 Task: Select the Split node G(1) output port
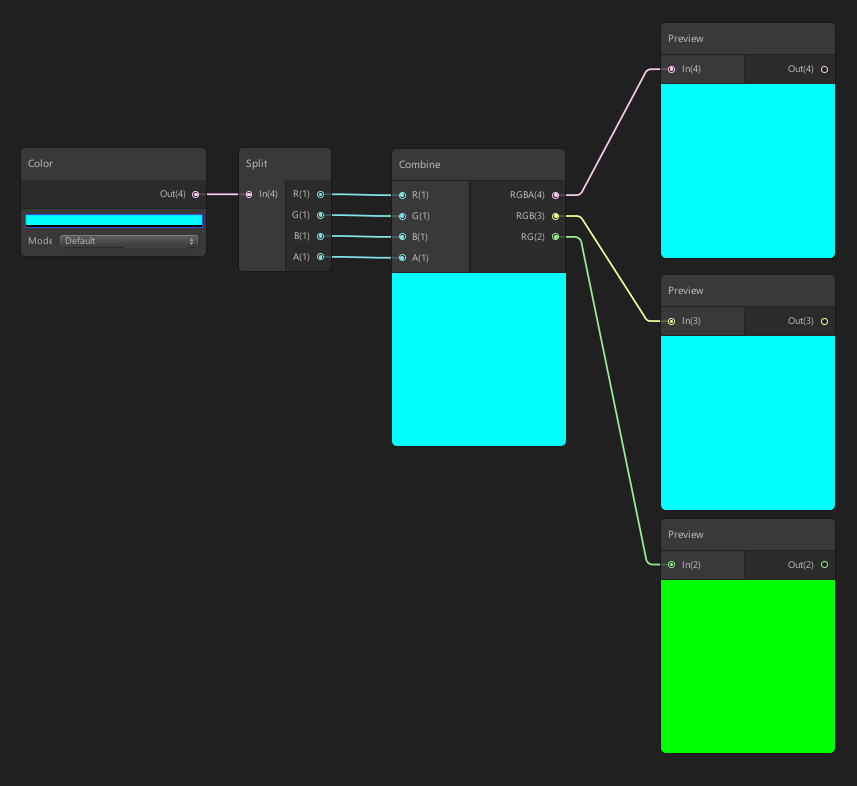point(320,215)
